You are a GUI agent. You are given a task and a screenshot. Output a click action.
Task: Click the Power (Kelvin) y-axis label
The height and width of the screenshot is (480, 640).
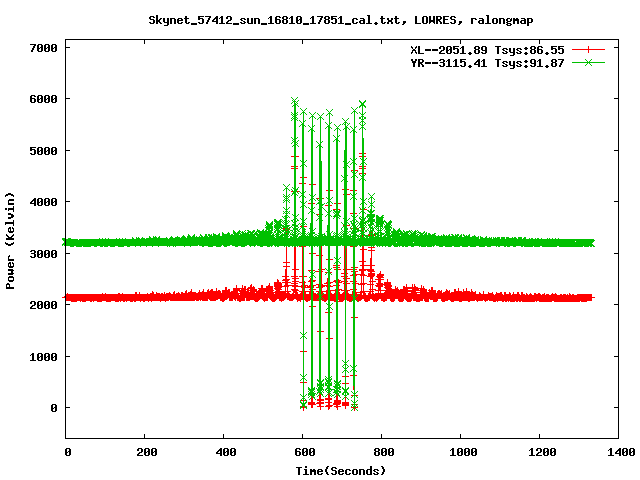tap(10, 241)
